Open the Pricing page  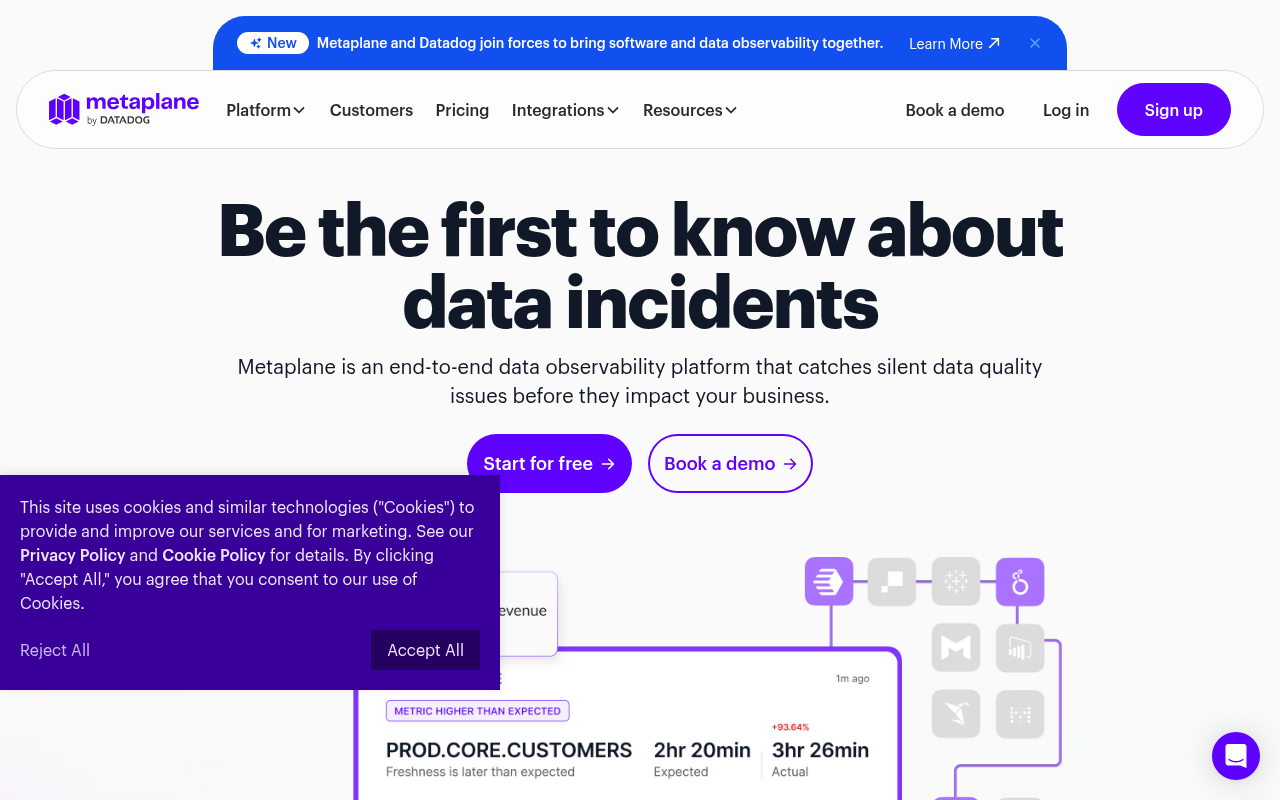coord(462,110)
